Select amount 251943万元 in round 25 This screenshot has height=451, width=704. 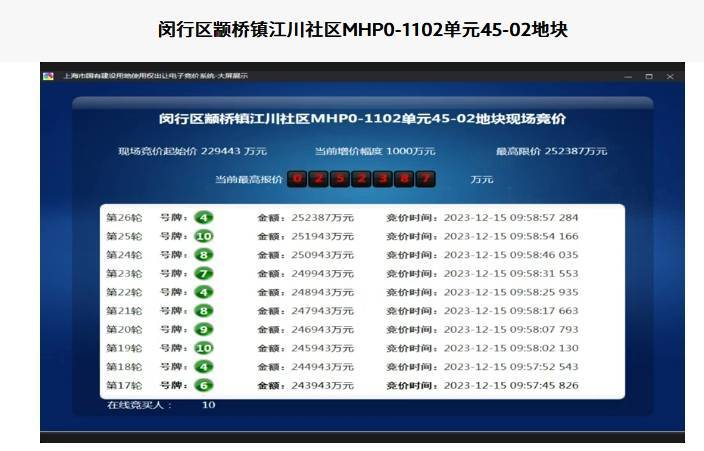point(322,236)
